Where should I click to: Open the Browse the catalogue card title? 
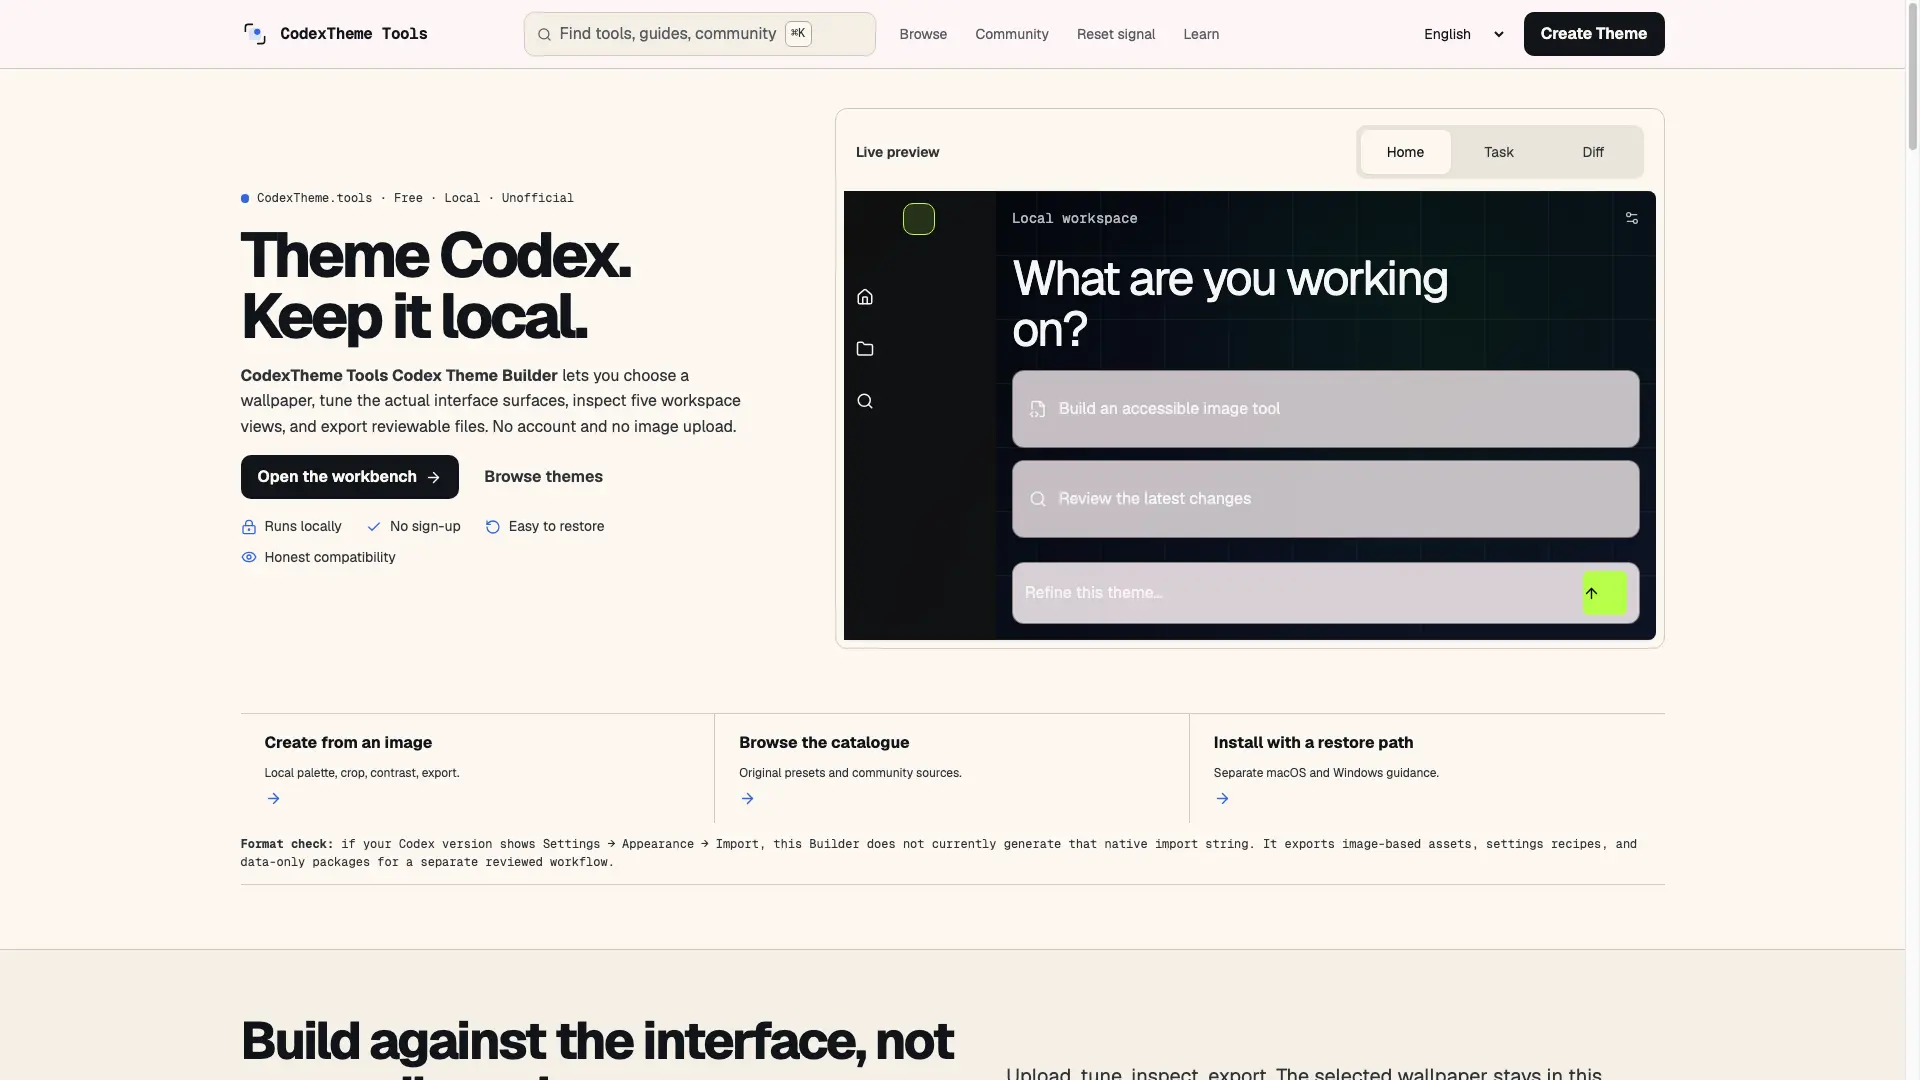click(x=824, y=743)
